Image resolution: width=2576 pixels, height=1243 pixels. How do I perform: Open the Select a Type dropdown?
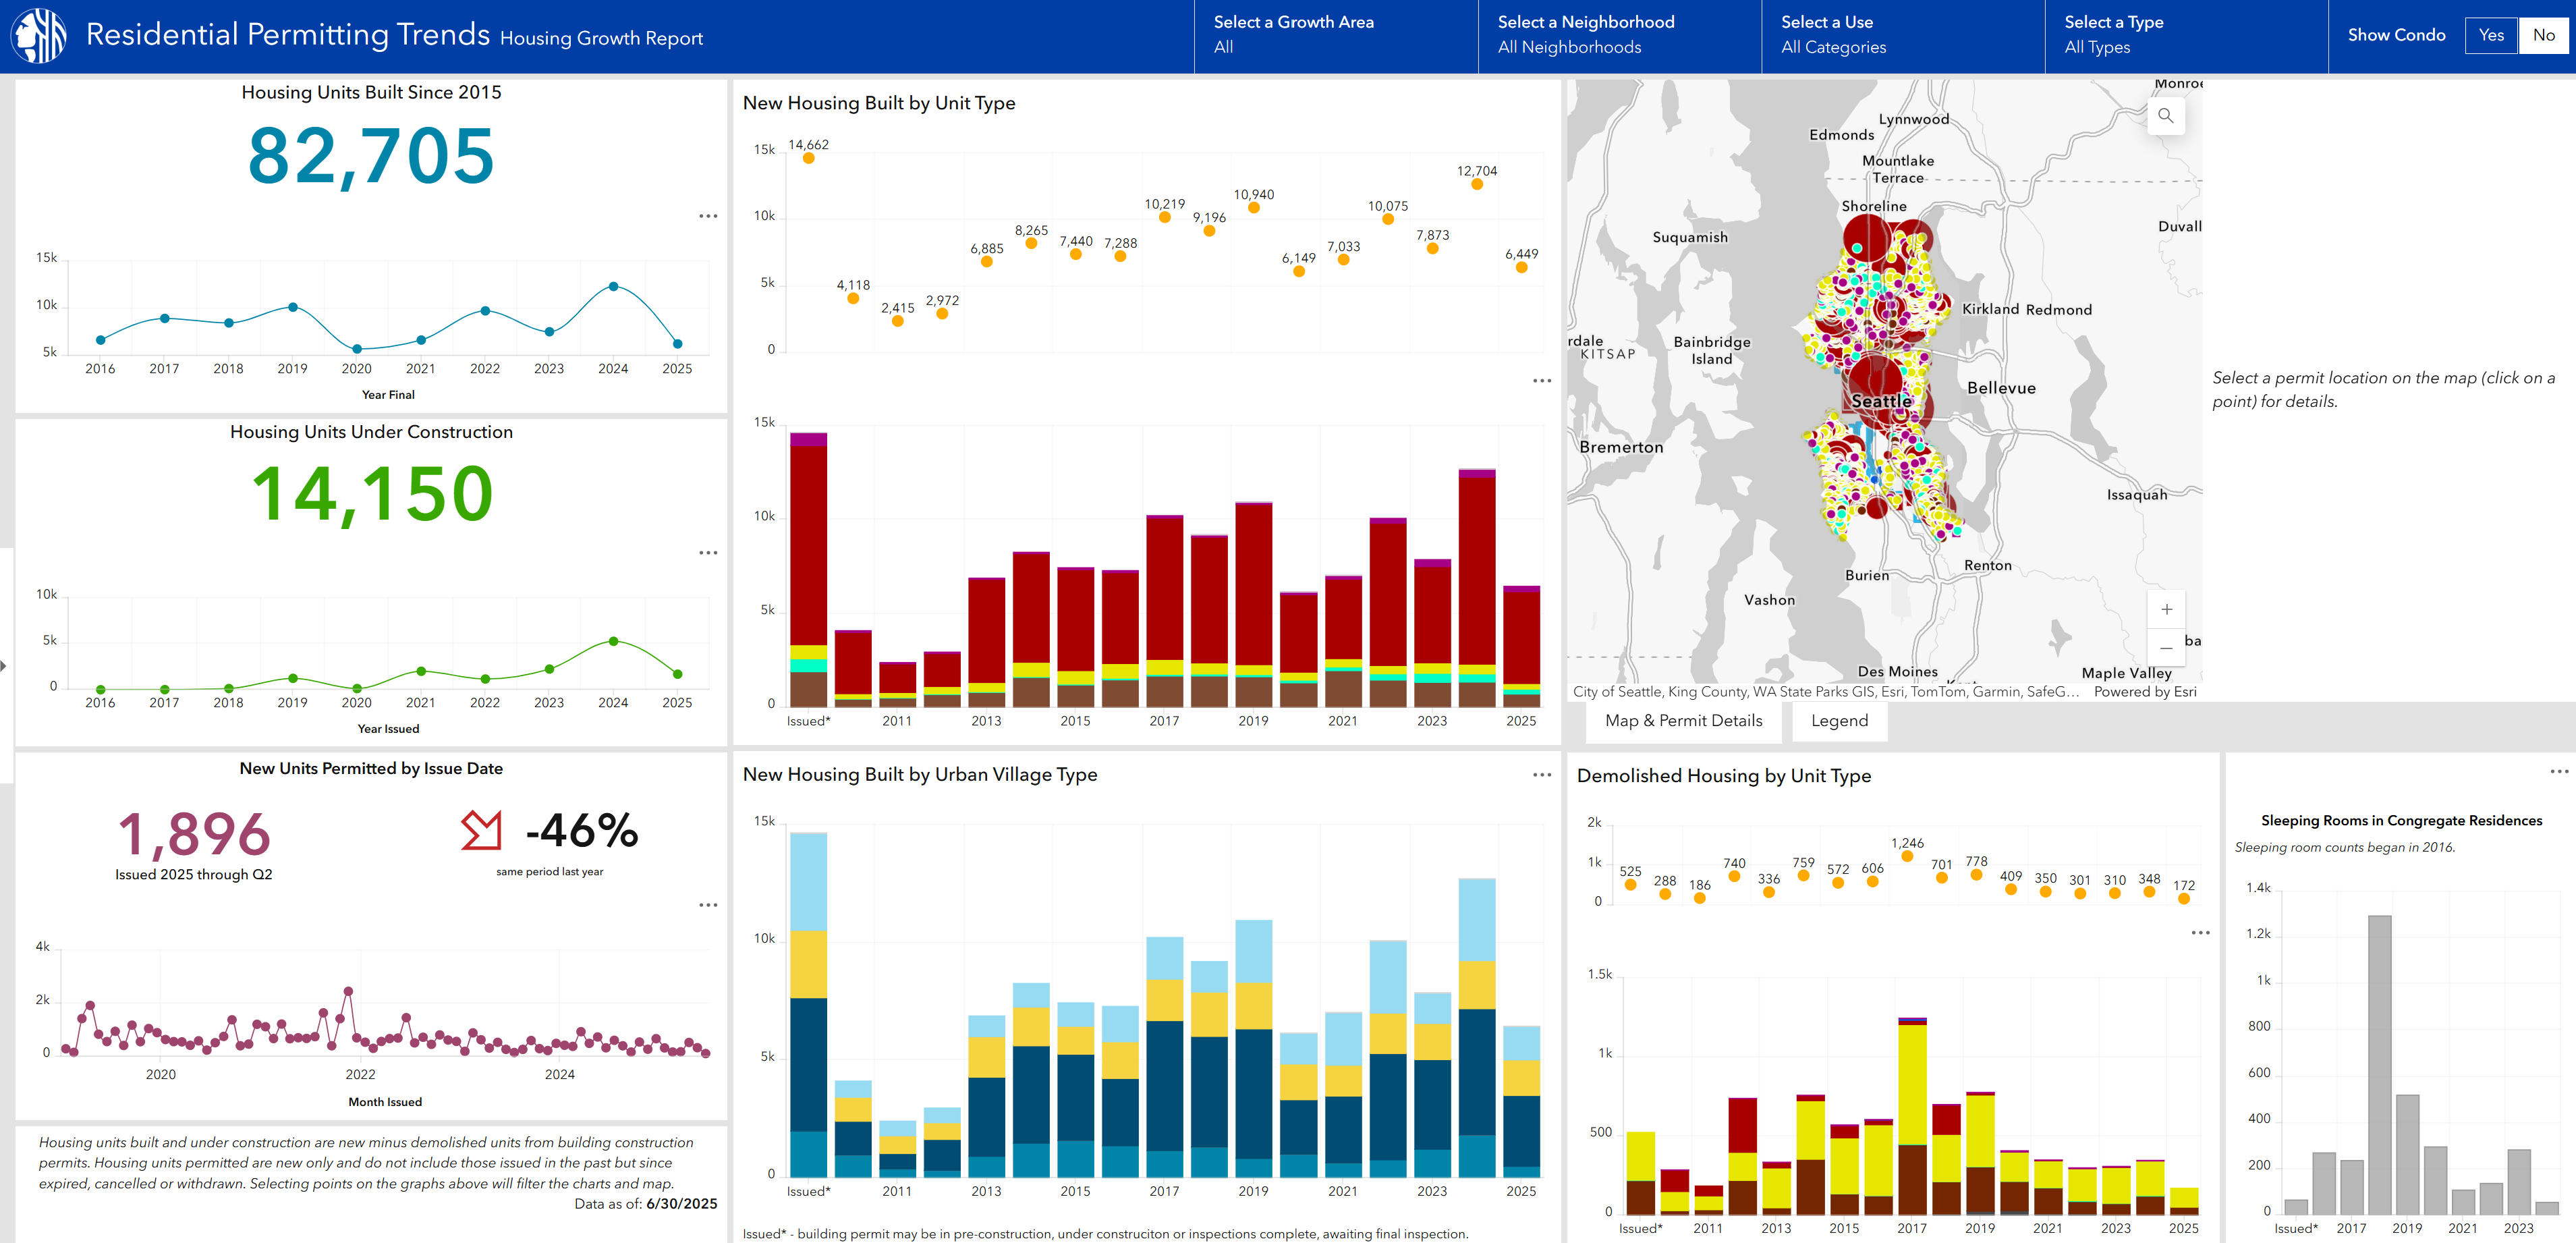[2187, 35]
